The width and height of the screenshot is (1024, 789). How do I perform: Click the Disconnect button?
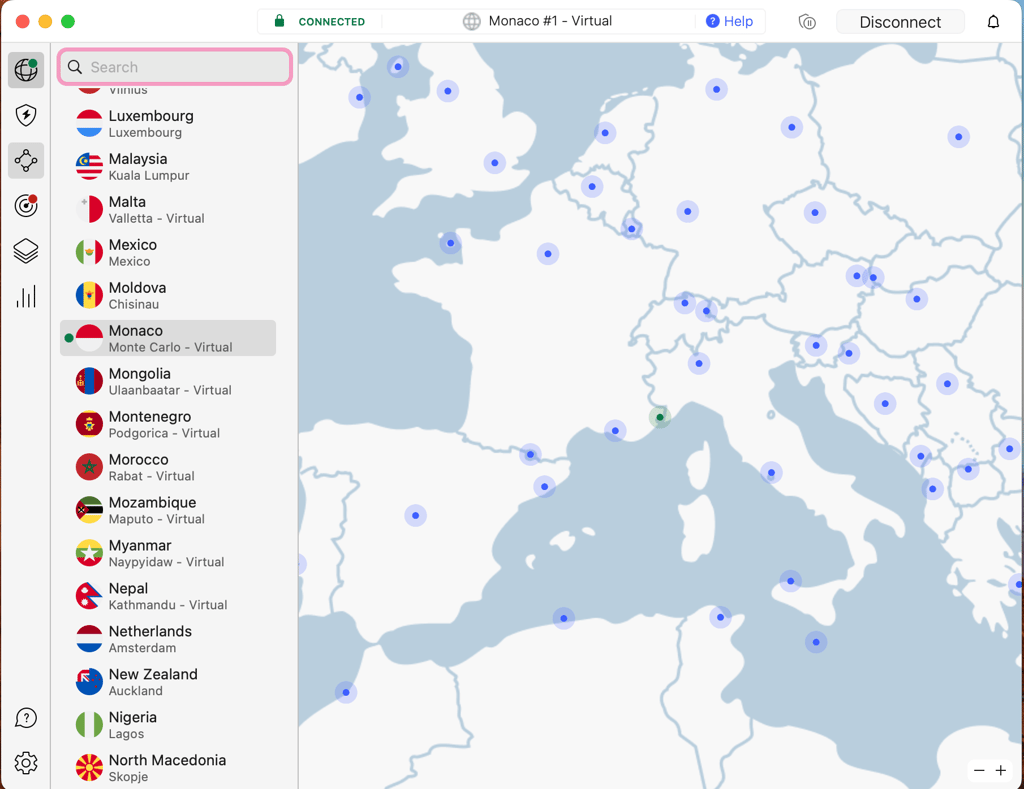point(900,22)
